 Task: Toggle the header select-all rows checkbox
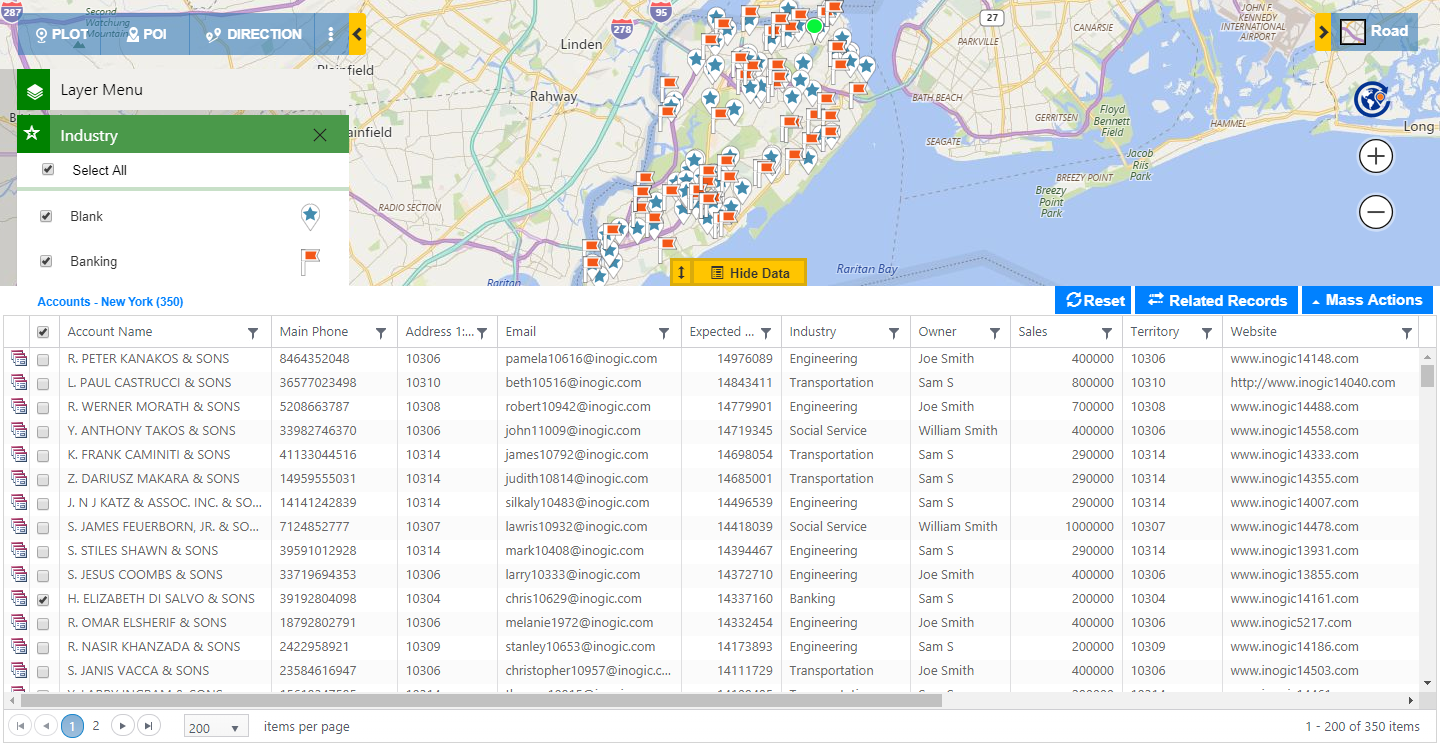[43, 332]
